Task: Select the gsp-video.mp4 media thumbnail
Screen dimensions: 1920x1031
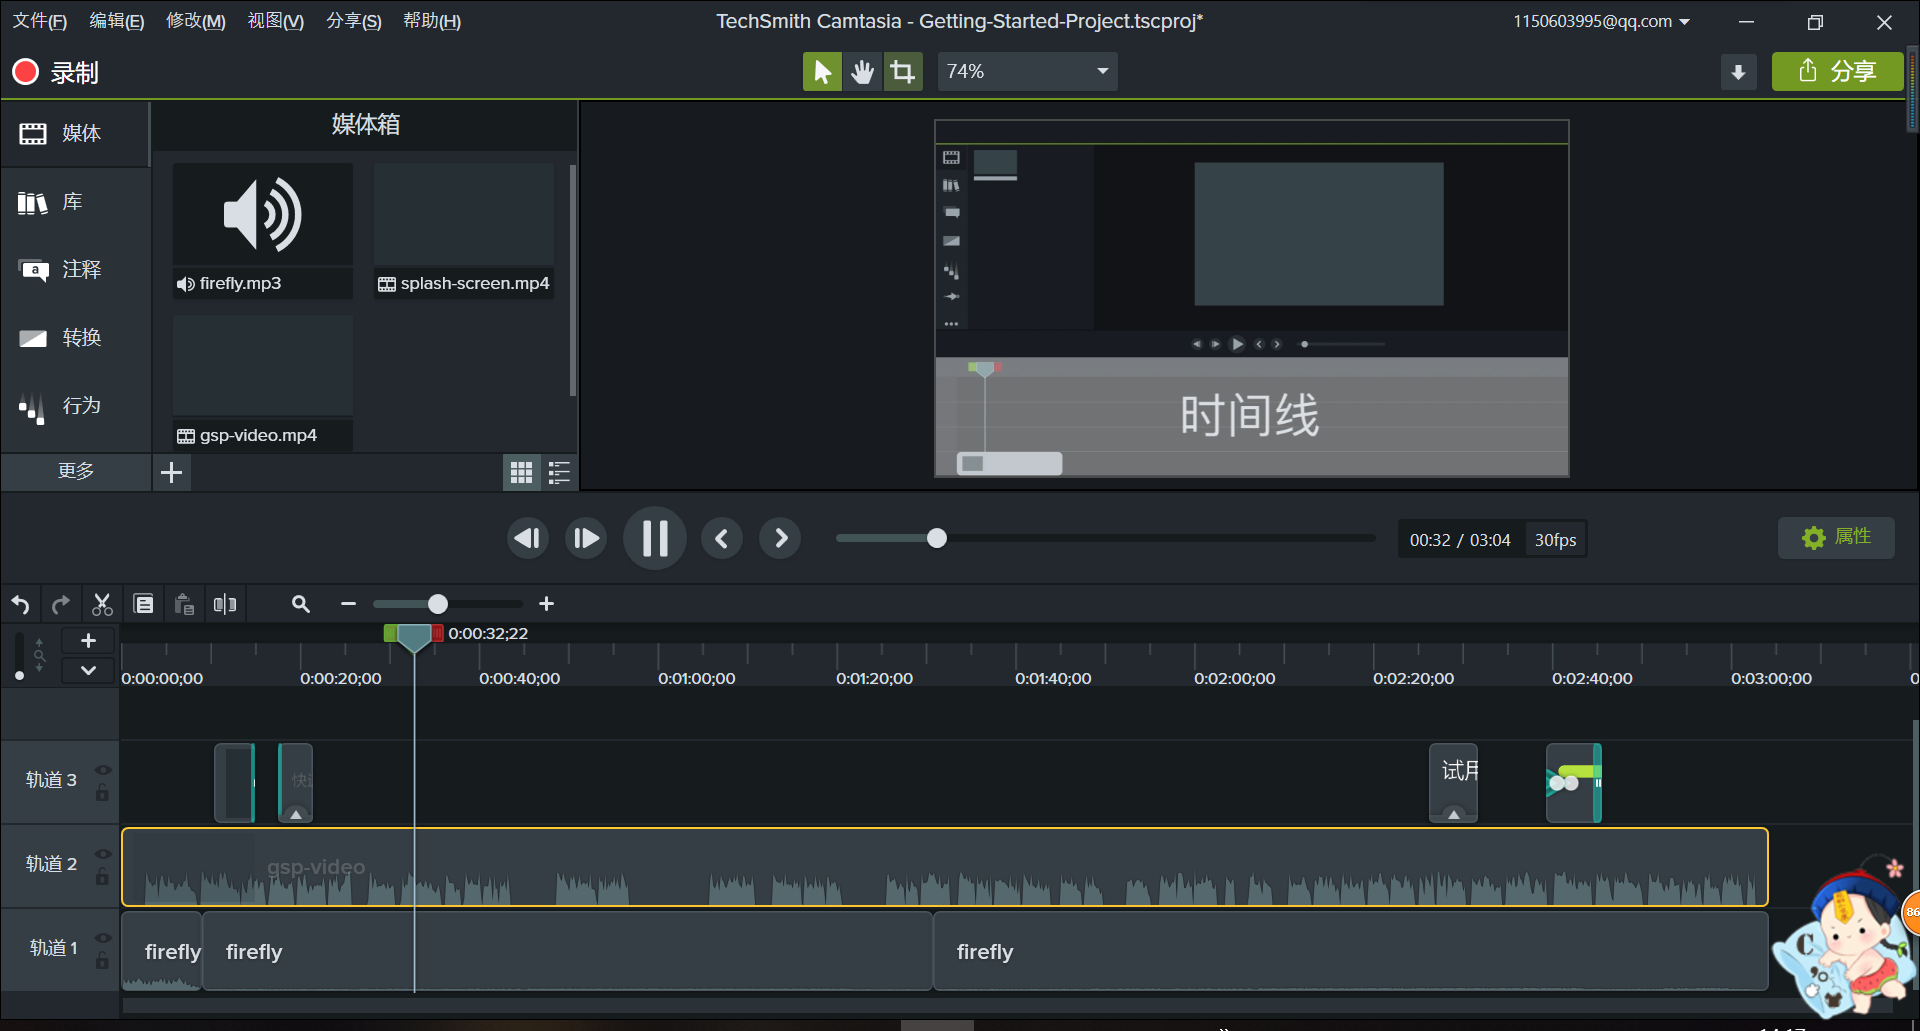Action: coord(263,383)
